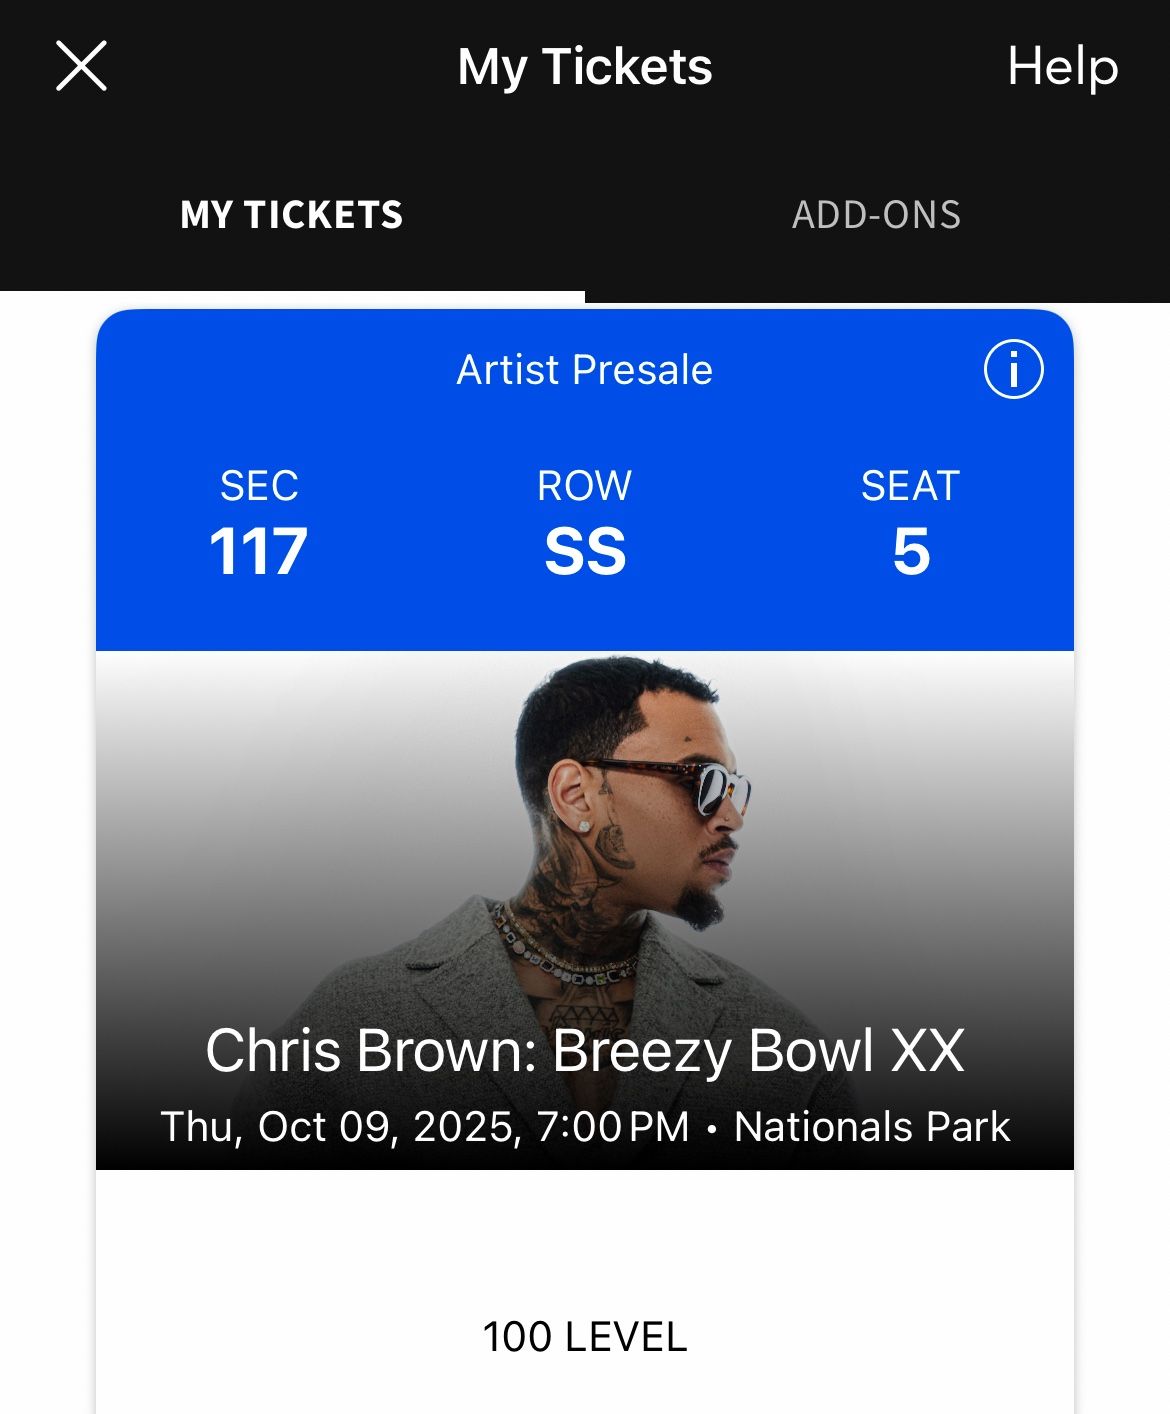Tap the section number 117
The height and width of the screenshot is (1414, 1170).
coord(258,551)
